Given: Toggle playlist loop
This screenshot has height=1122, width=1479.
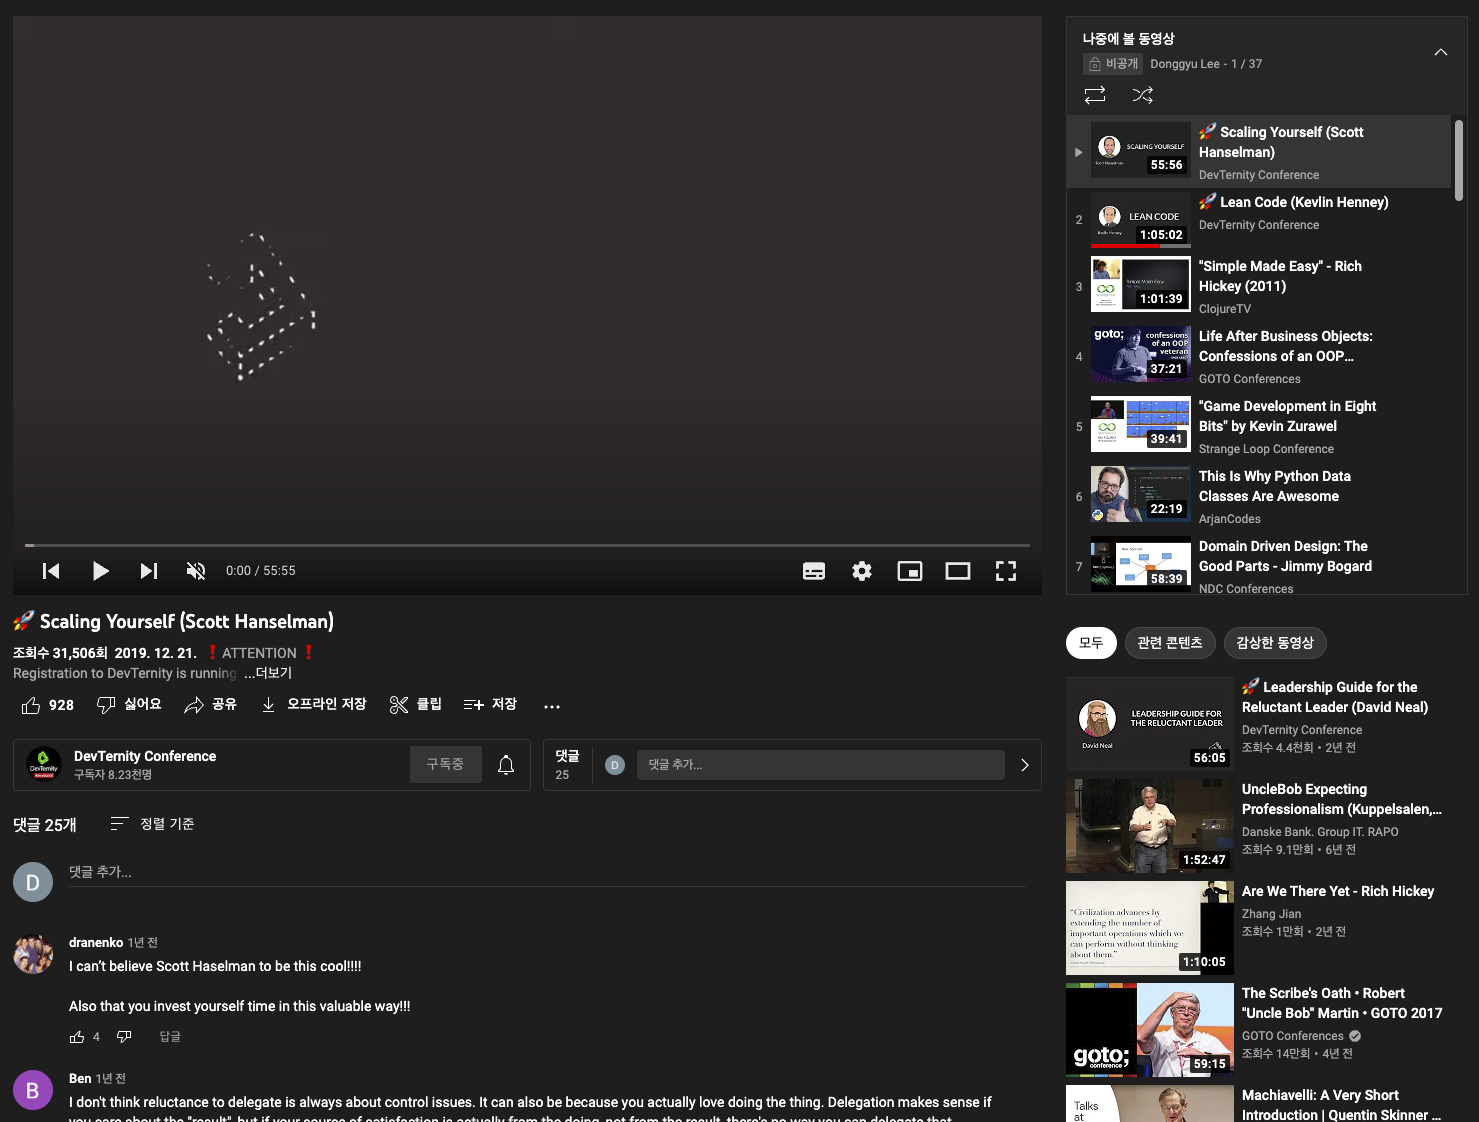Looking at the screenshot, I should [x=1095, y=95].
